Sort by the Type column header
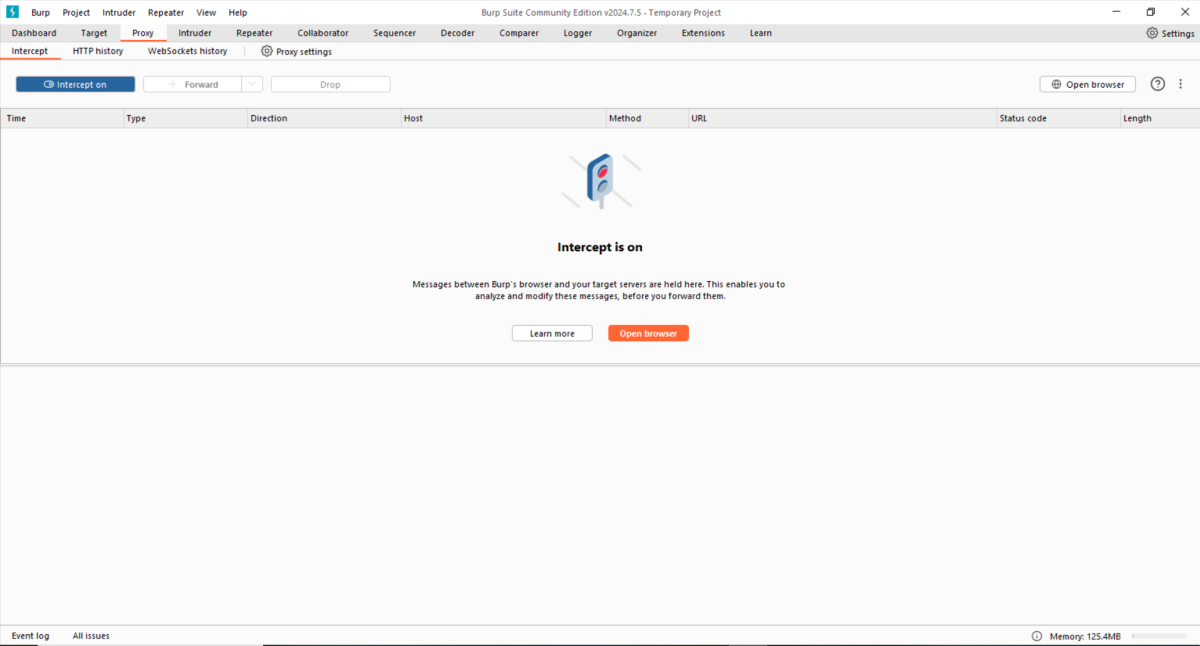Screen dimensions: 1200x646 point(185,118)
